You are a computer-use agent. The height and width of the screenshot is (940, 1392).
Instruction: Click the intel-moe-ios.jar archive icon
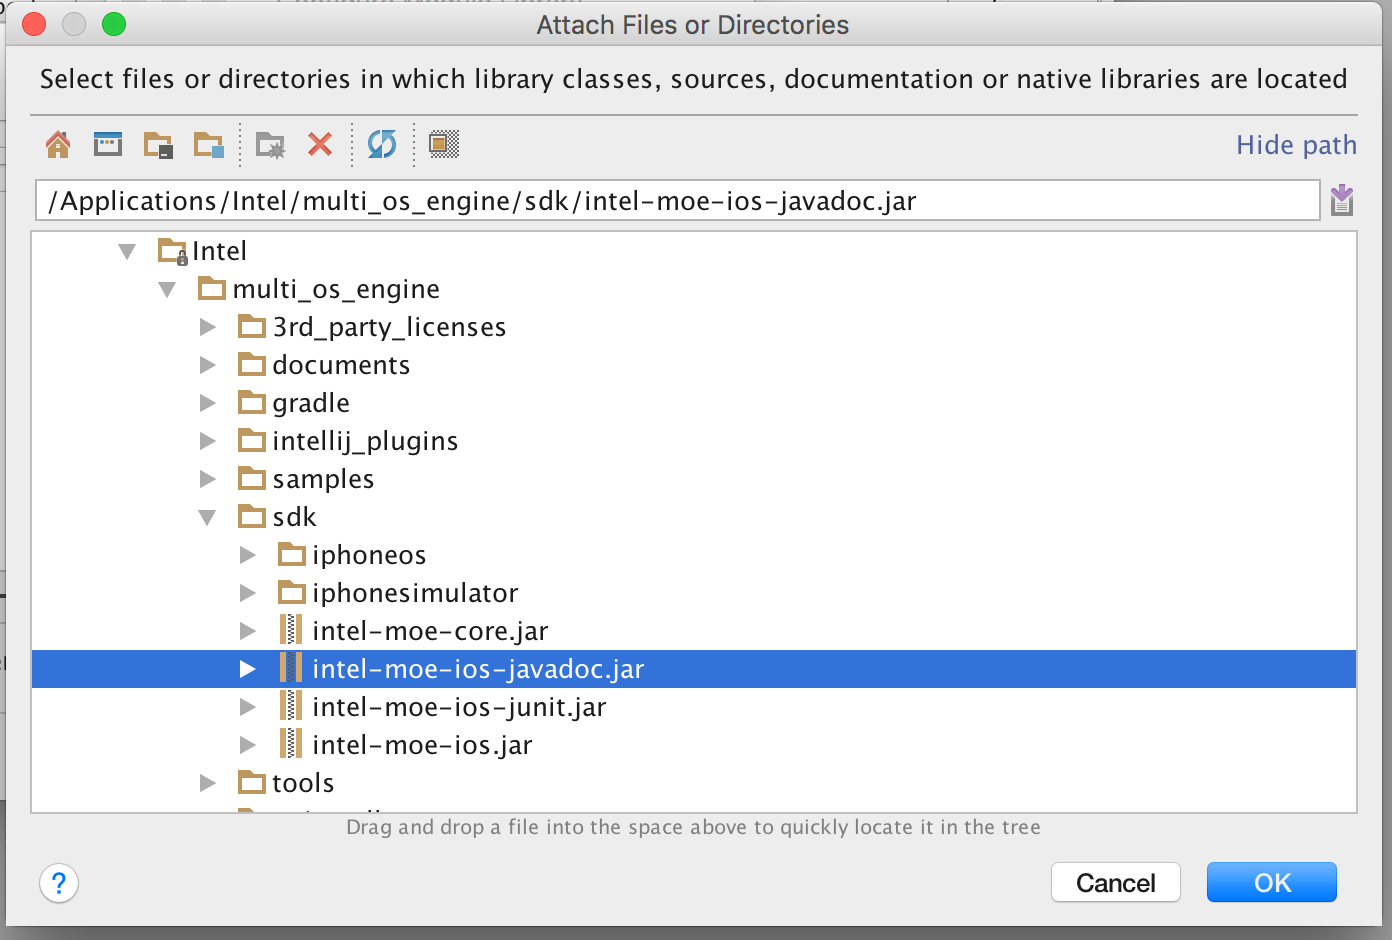click(291, 745)
